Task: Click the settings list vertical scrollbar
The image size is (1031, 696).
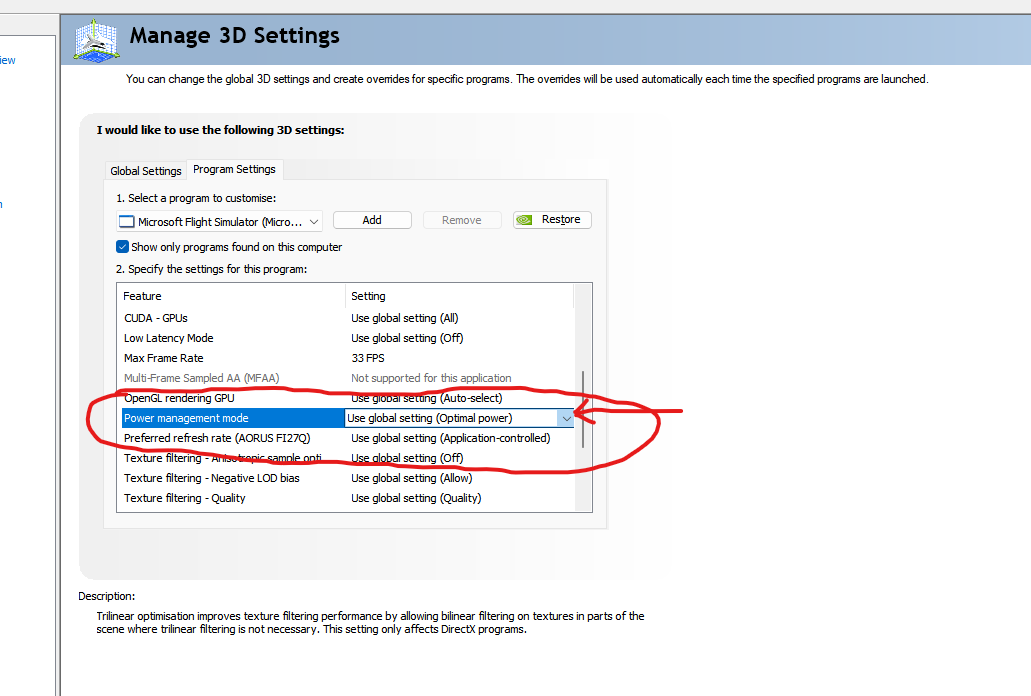Action: (x=583, y=410)
